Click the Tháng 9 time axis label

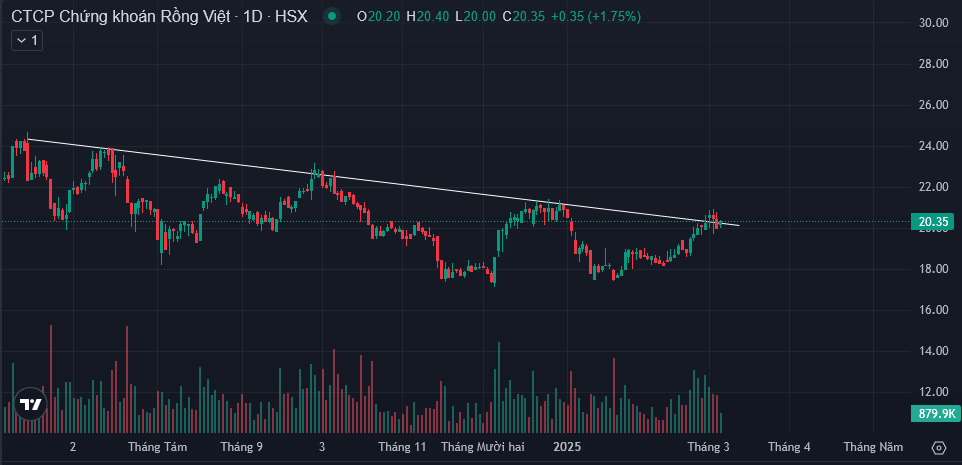point(241,447)
